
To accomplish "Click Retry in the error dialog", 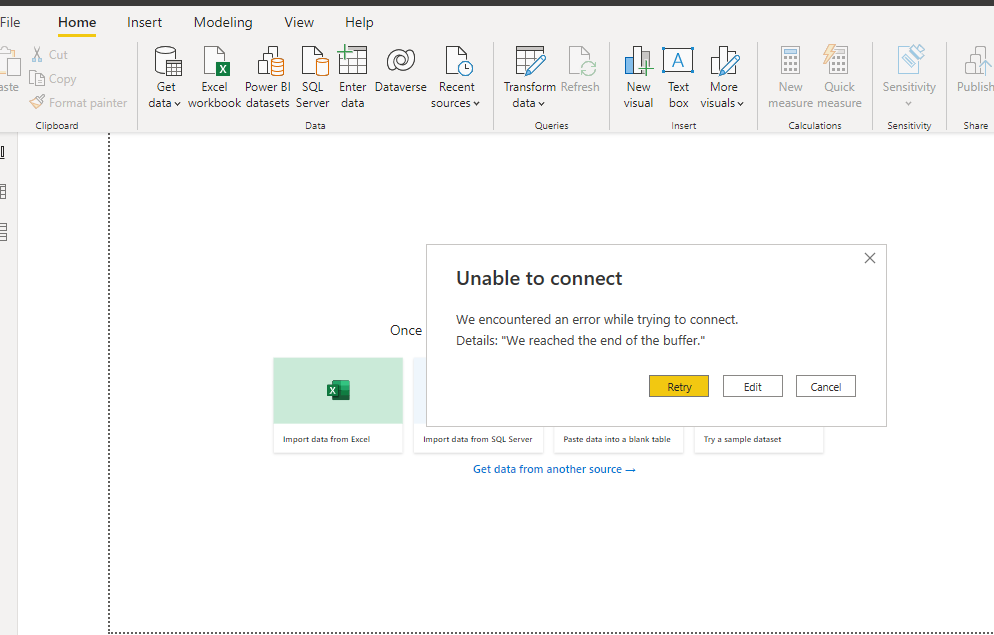I will [x=679, y=387].
